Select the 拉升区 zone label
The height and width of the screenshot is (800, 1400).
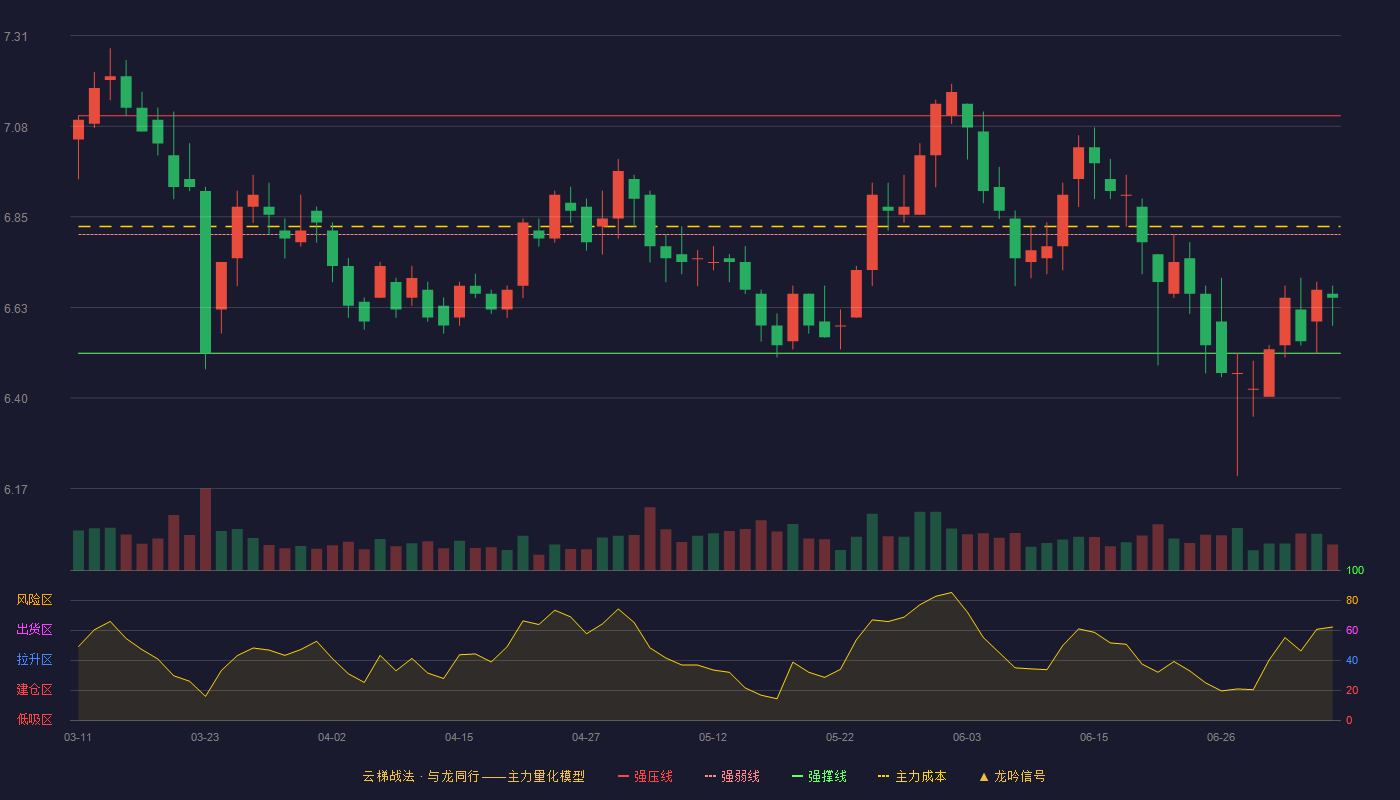tap(34, 660)
